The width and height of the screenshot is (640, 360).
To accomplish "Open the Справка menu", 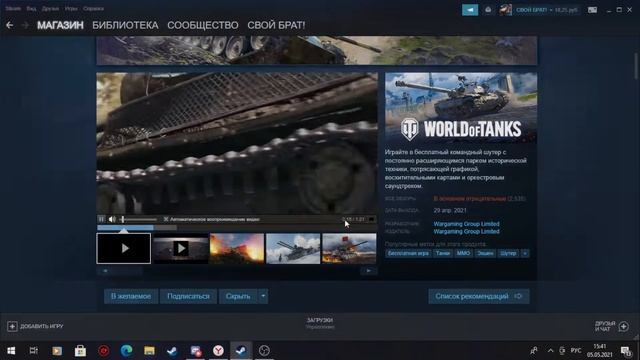I will (x=93, y=9).
